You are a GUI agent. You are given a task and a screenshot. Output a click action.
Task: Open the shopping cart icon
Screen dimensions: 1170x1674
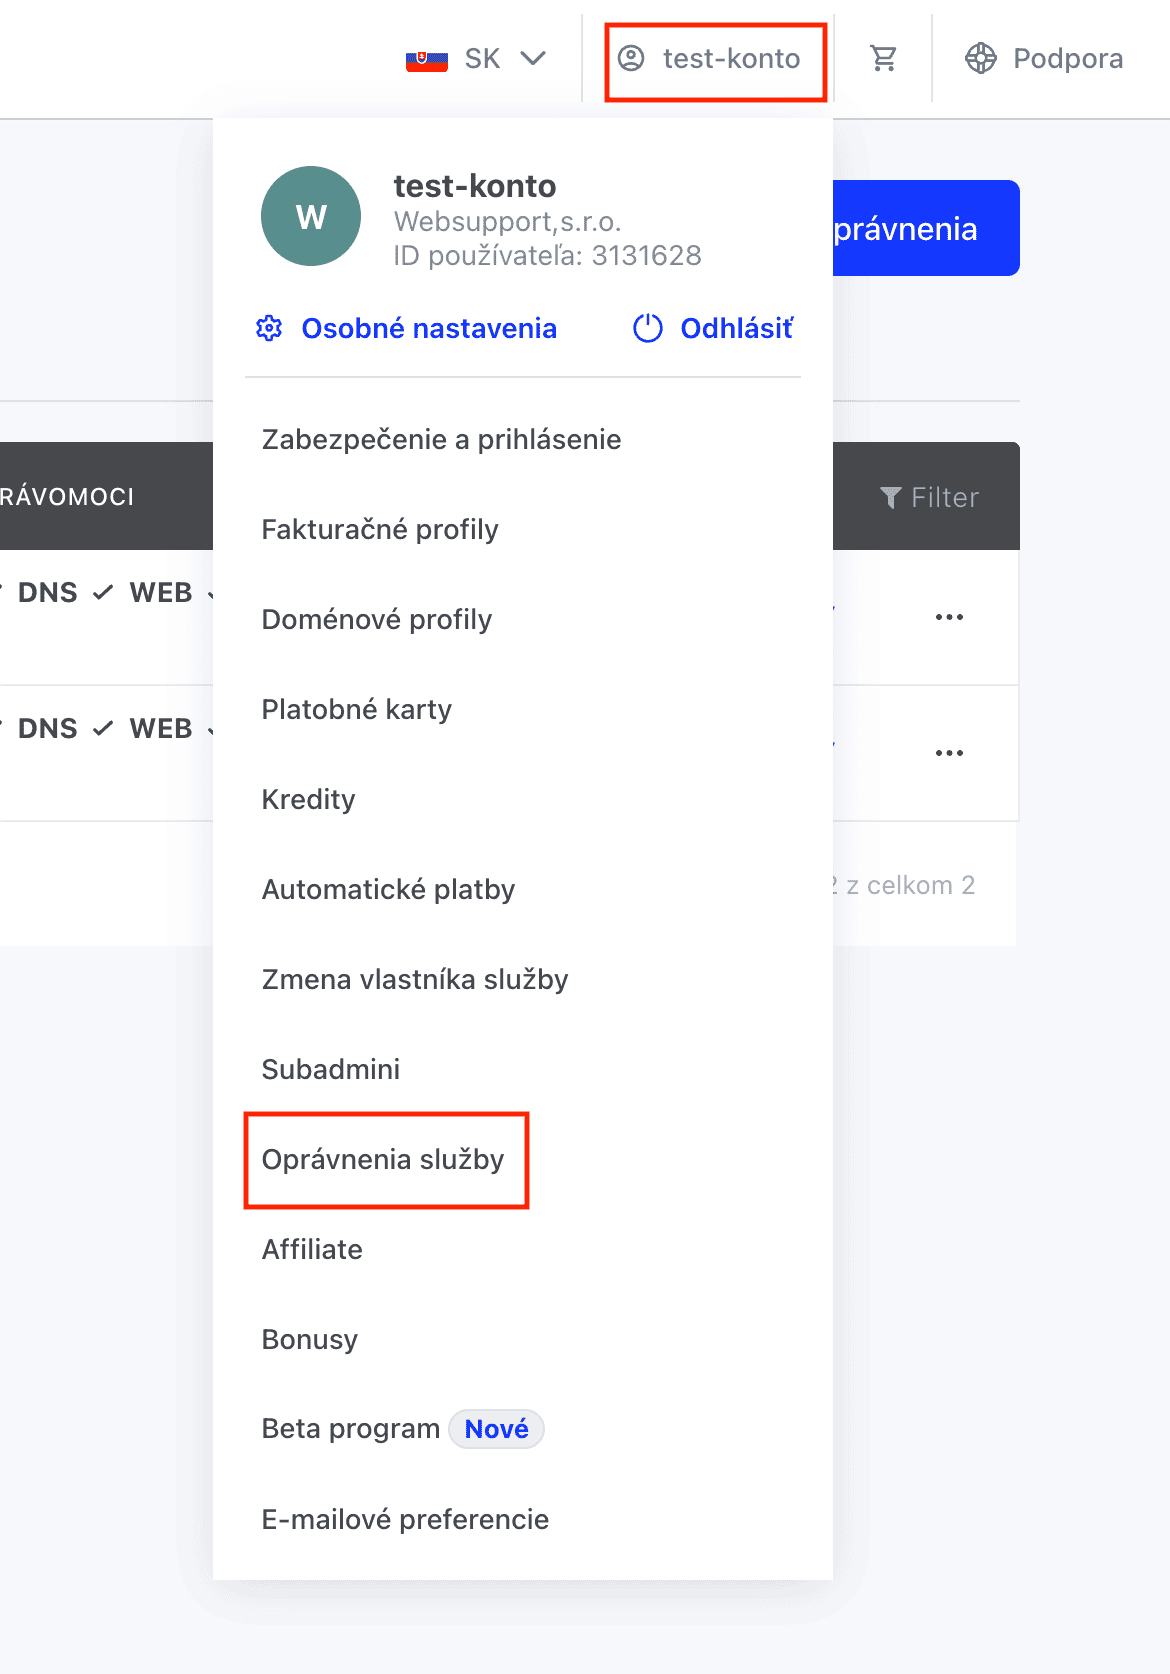pos(883,59)
